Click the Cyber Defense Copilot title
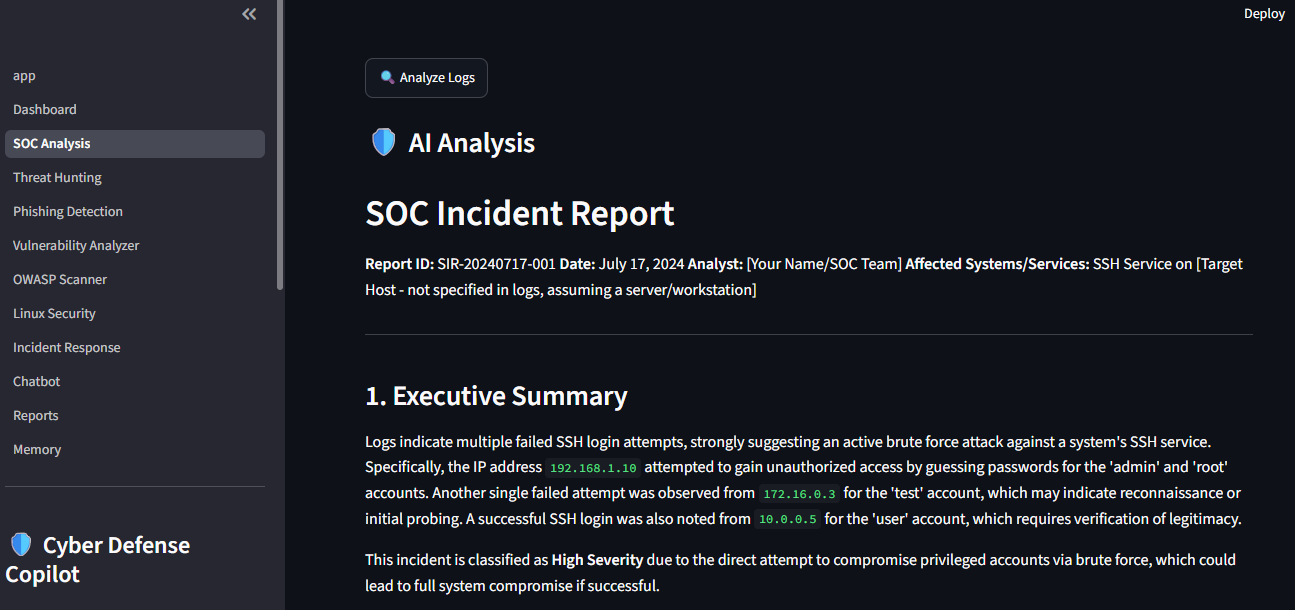 (98, 560)
